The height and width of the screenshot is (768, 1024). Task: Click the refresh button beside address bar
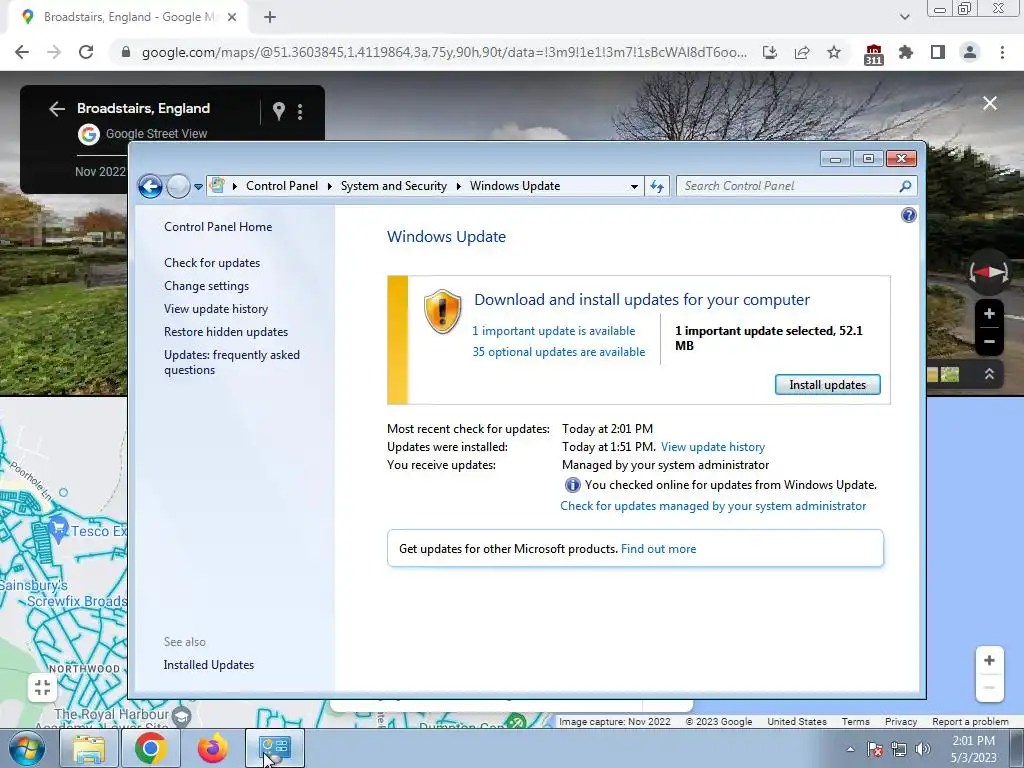coord(657,186)
